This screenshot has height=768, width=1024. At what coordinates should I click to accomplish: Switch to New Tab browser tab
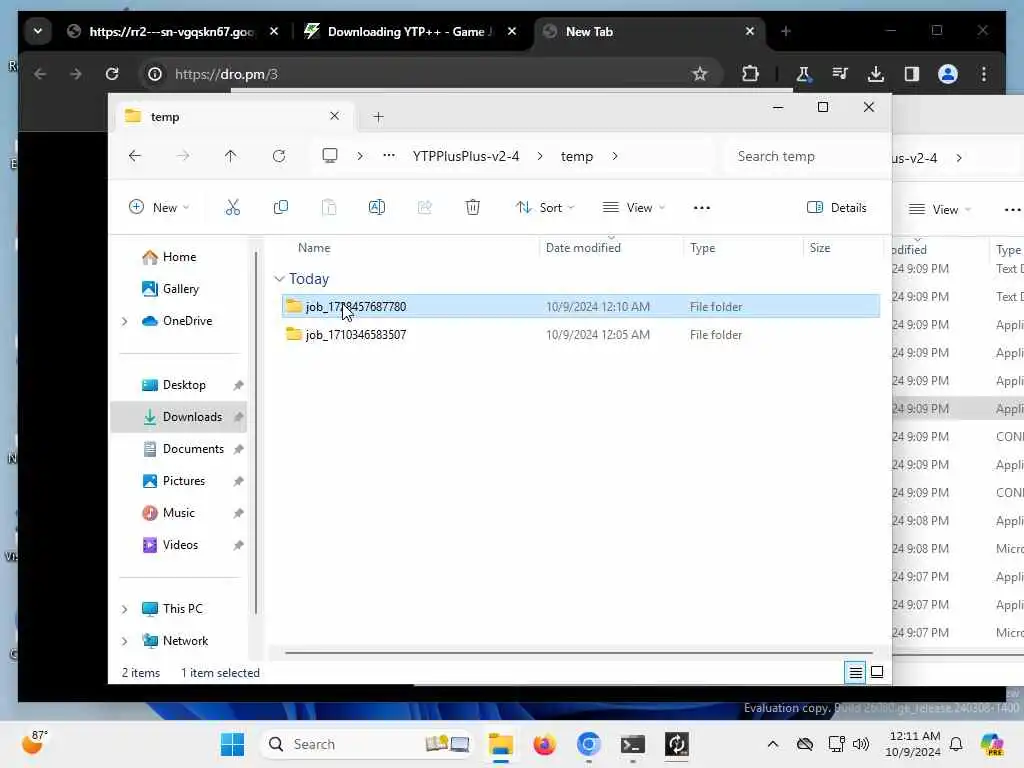tap(649, 31)
